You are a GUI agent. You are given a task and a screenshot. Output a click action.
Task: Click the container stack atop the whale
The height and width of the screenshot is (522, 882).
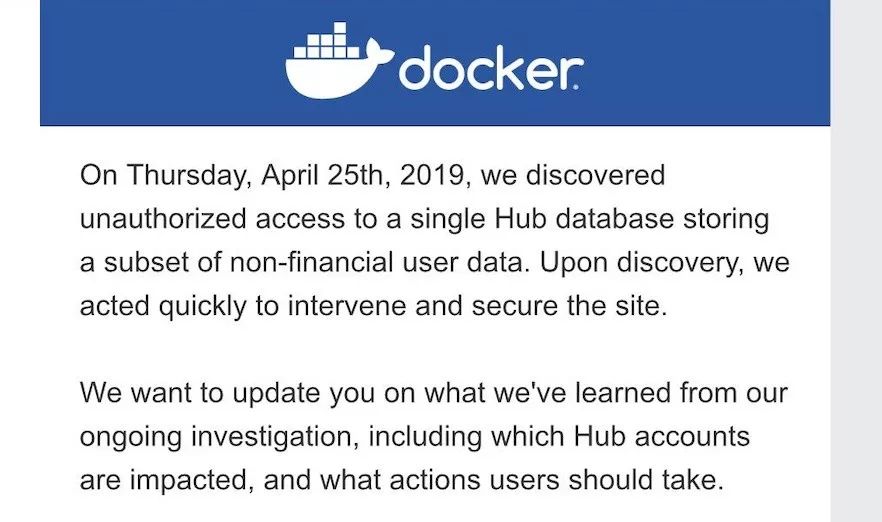(x=327, y=40)
